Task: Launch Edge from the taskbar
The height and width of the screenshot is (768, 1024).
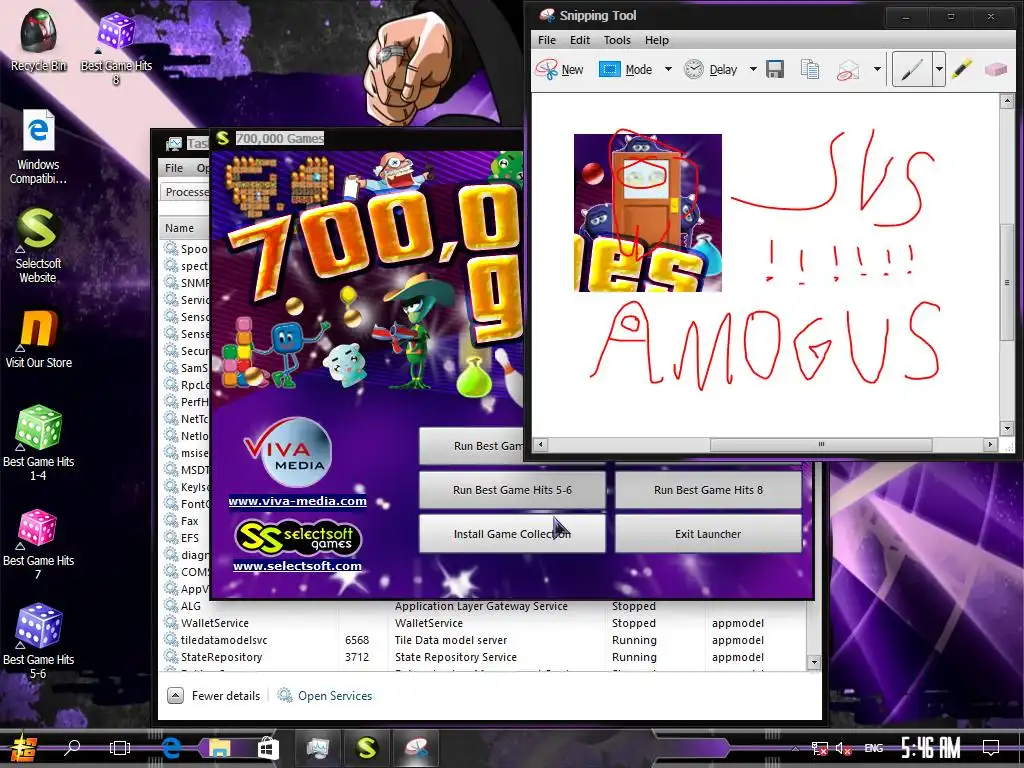Action: point(171,748)
